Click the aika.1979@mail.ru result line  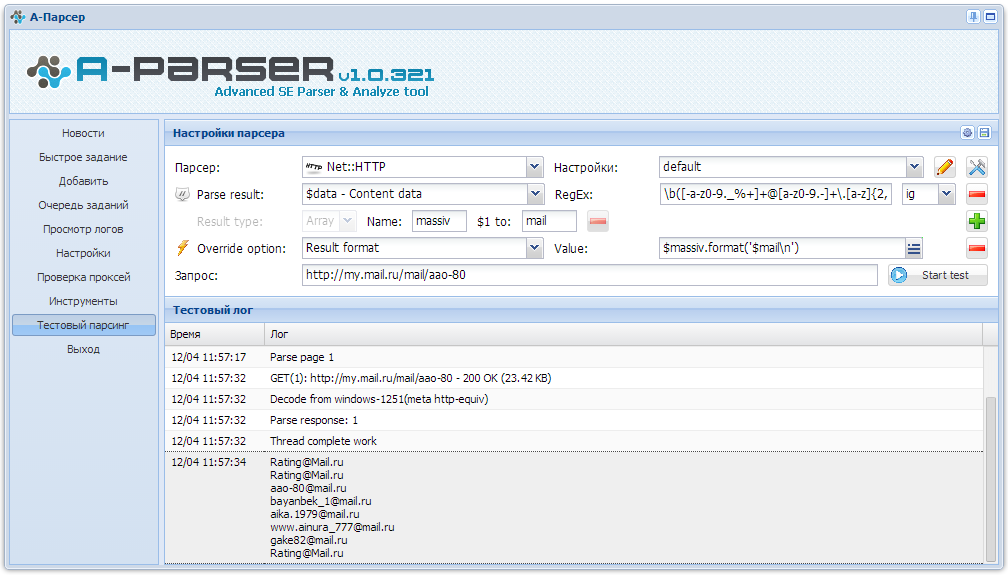[314, 515]
